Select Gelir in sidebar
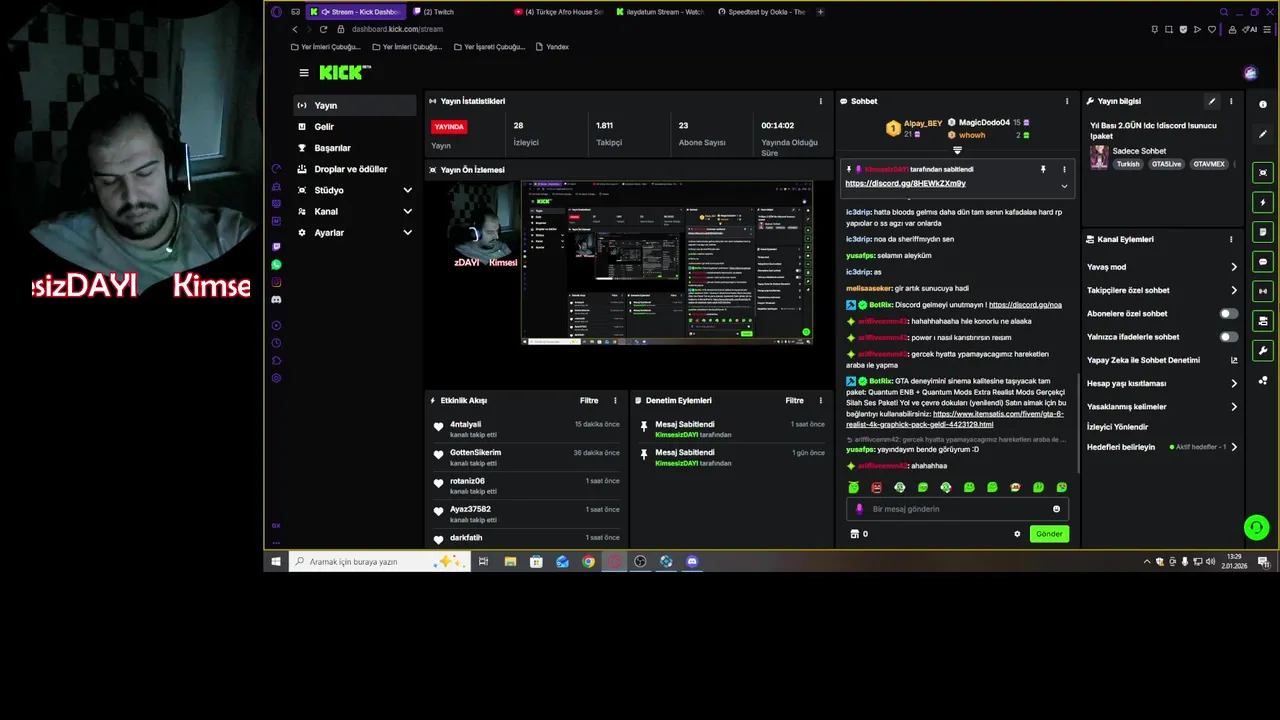This screenshot has width=1280, height=720. coord(354,127)
